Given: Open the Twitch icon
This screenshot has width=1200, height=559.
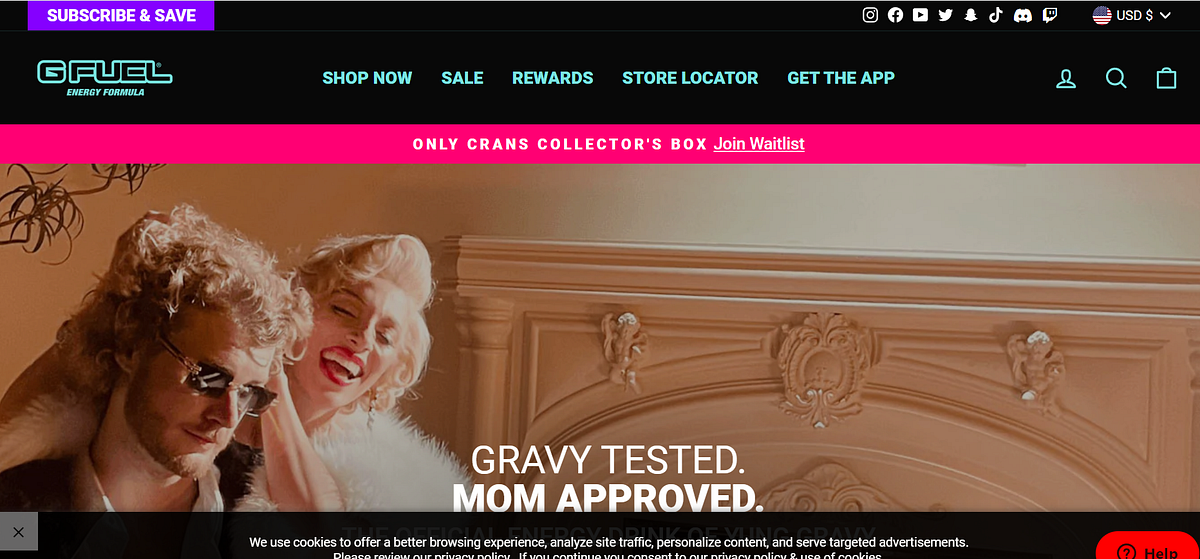Looking at the screenshot, I should coord(1049,15).
